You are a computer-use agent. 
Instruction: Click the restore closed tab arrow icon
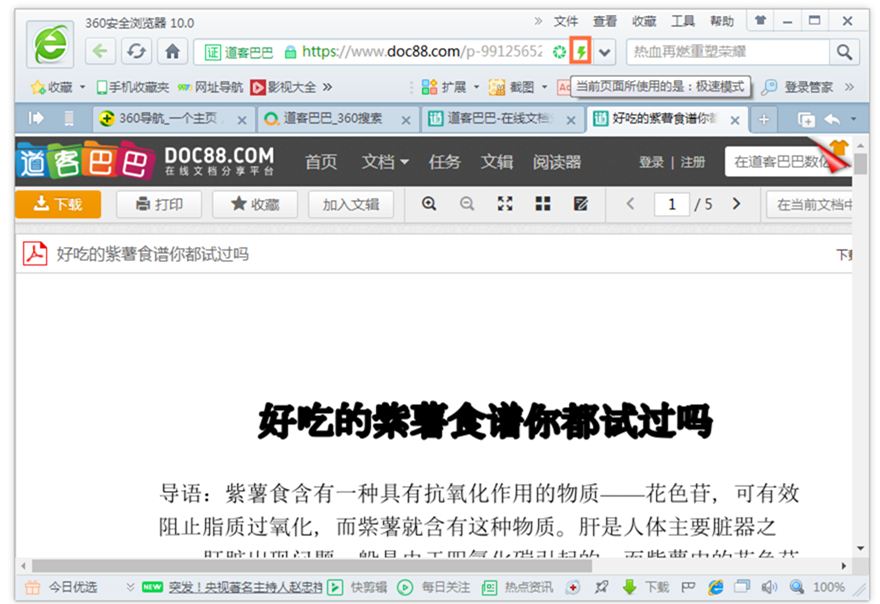coord(832,120)
